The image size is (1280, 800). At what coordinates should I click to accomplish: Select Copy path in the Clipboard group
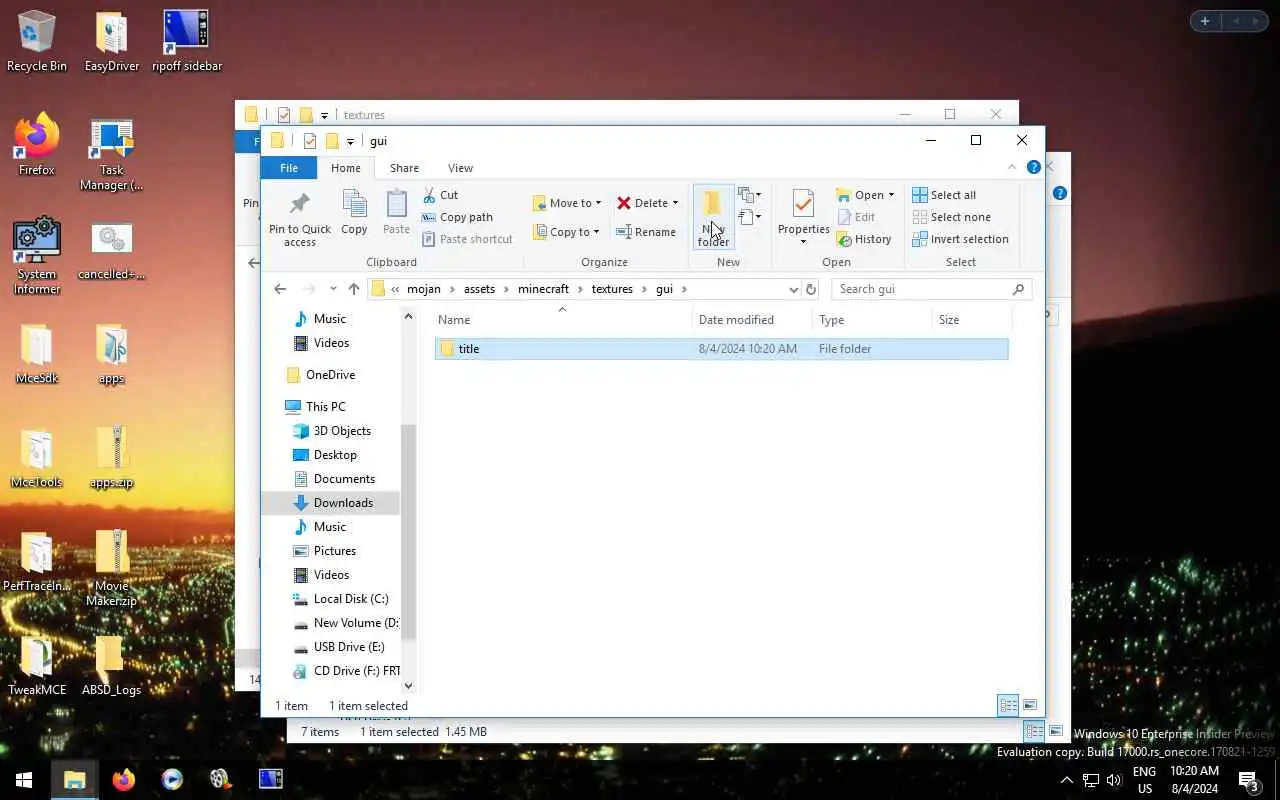point(457,217)
